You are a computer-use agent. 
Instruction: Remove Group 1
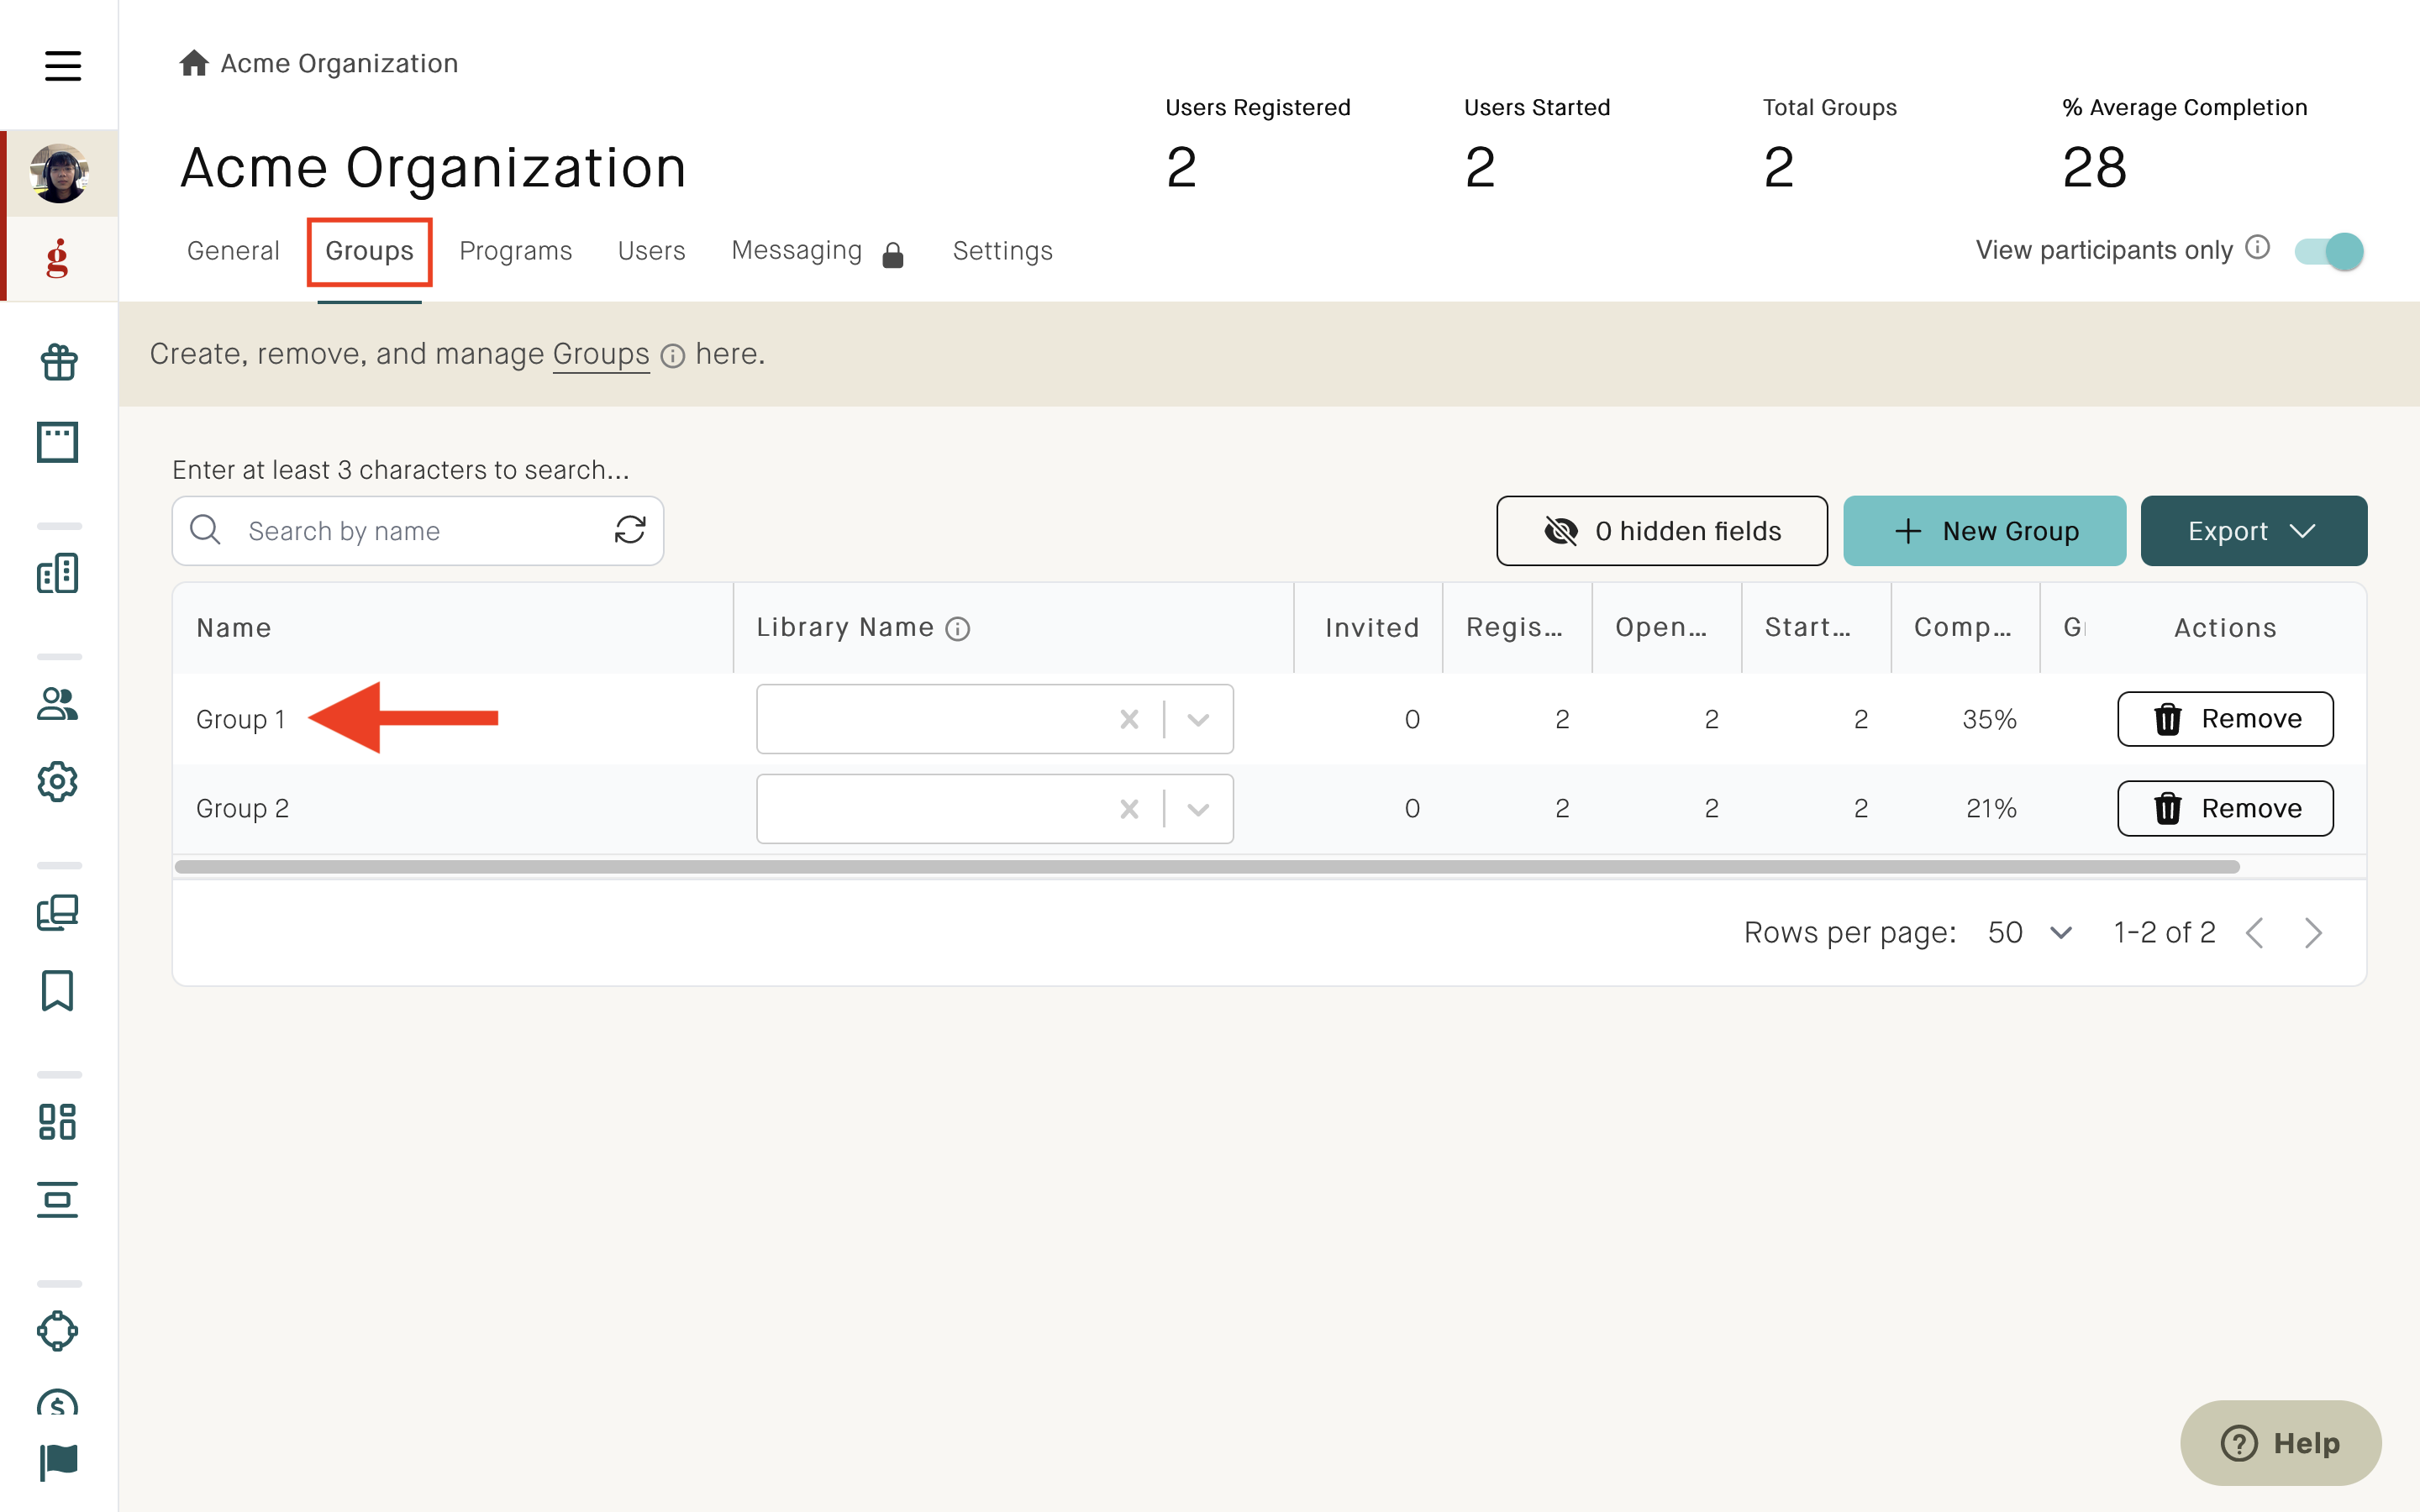tap(2225, 719)
